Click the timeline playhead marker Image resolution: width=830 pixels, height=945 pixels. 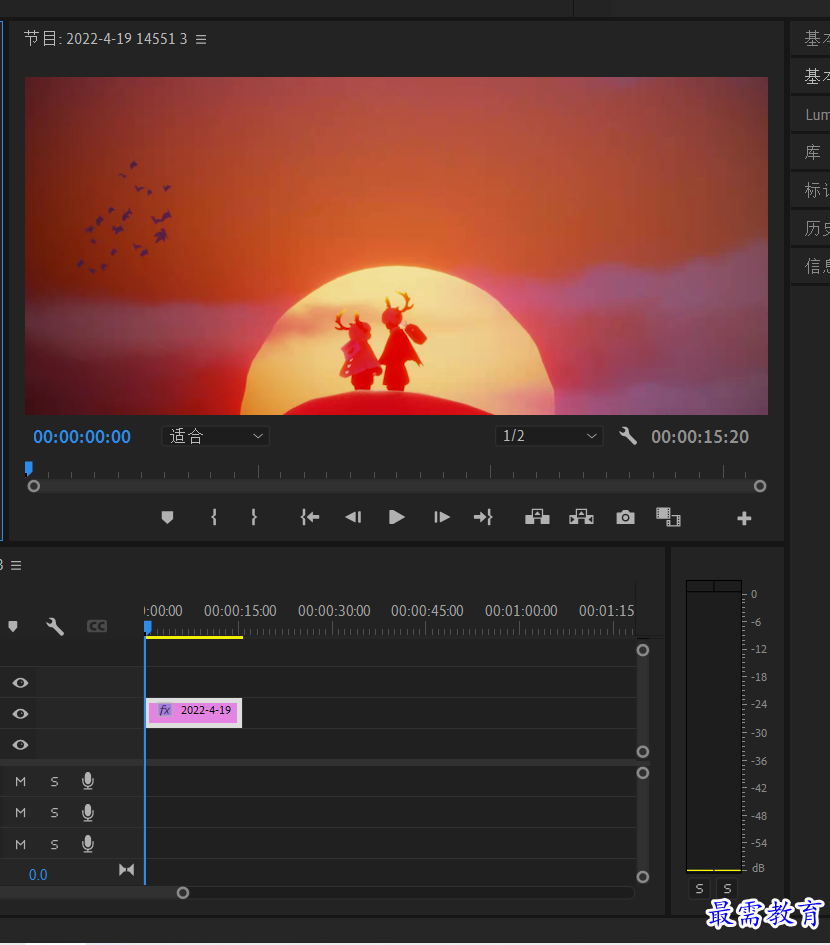coord(148,627)
